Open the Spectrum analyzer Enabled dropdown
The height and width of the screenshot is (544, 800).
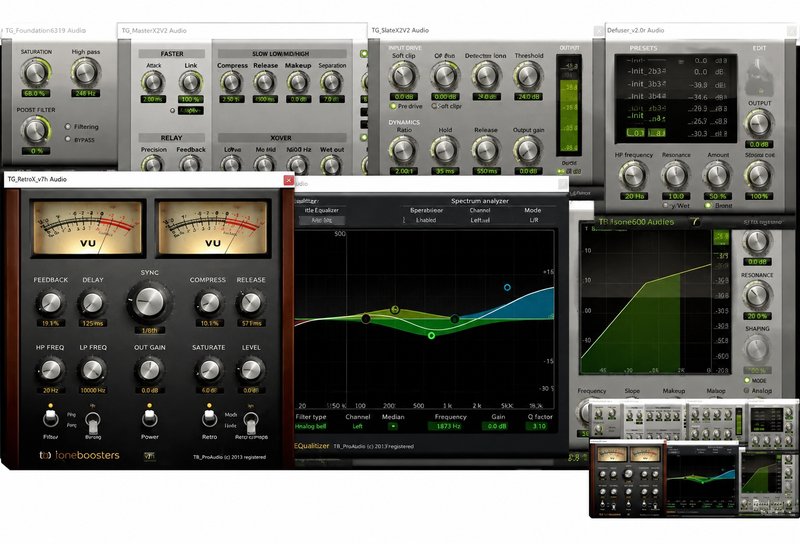click(425, 220)
